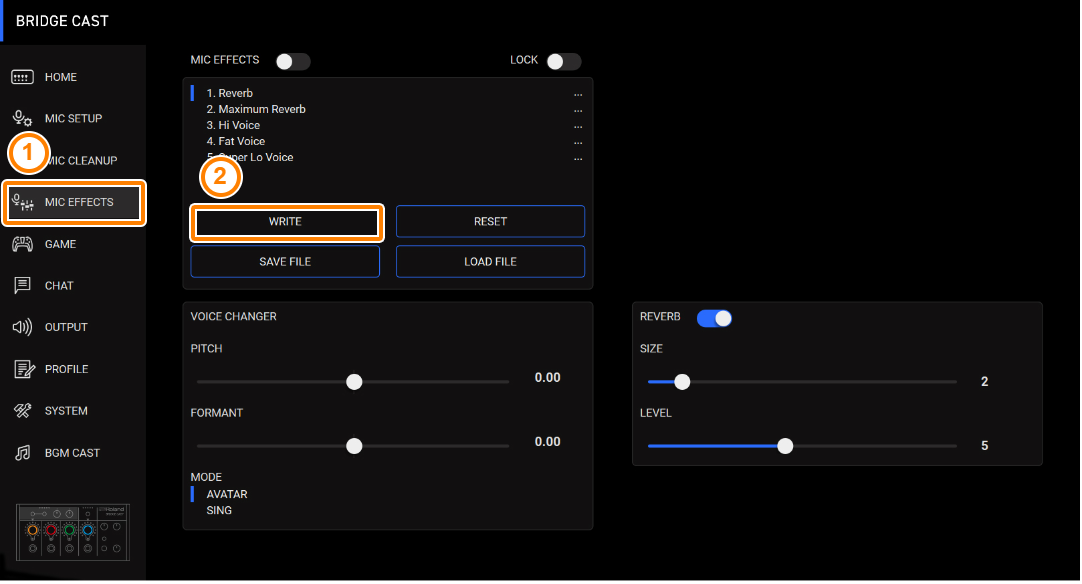Screen dimensions: 1082x584
Task: Select AVATAR voice changer mode
Action: pyautogui.click(x=227, y=494)
